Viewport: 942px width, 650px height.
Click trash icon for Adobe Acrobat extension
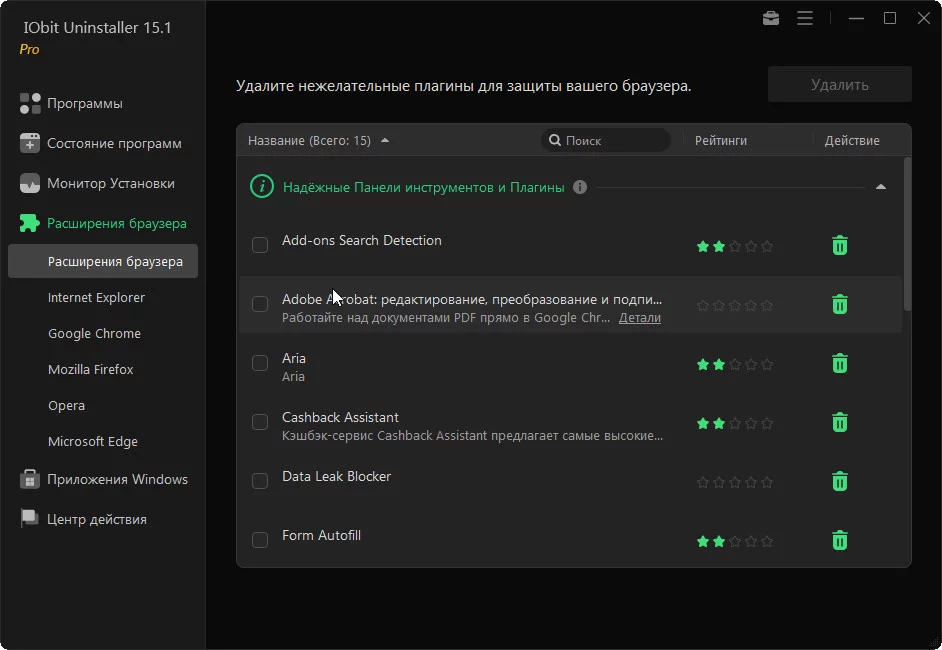(840, 304)
